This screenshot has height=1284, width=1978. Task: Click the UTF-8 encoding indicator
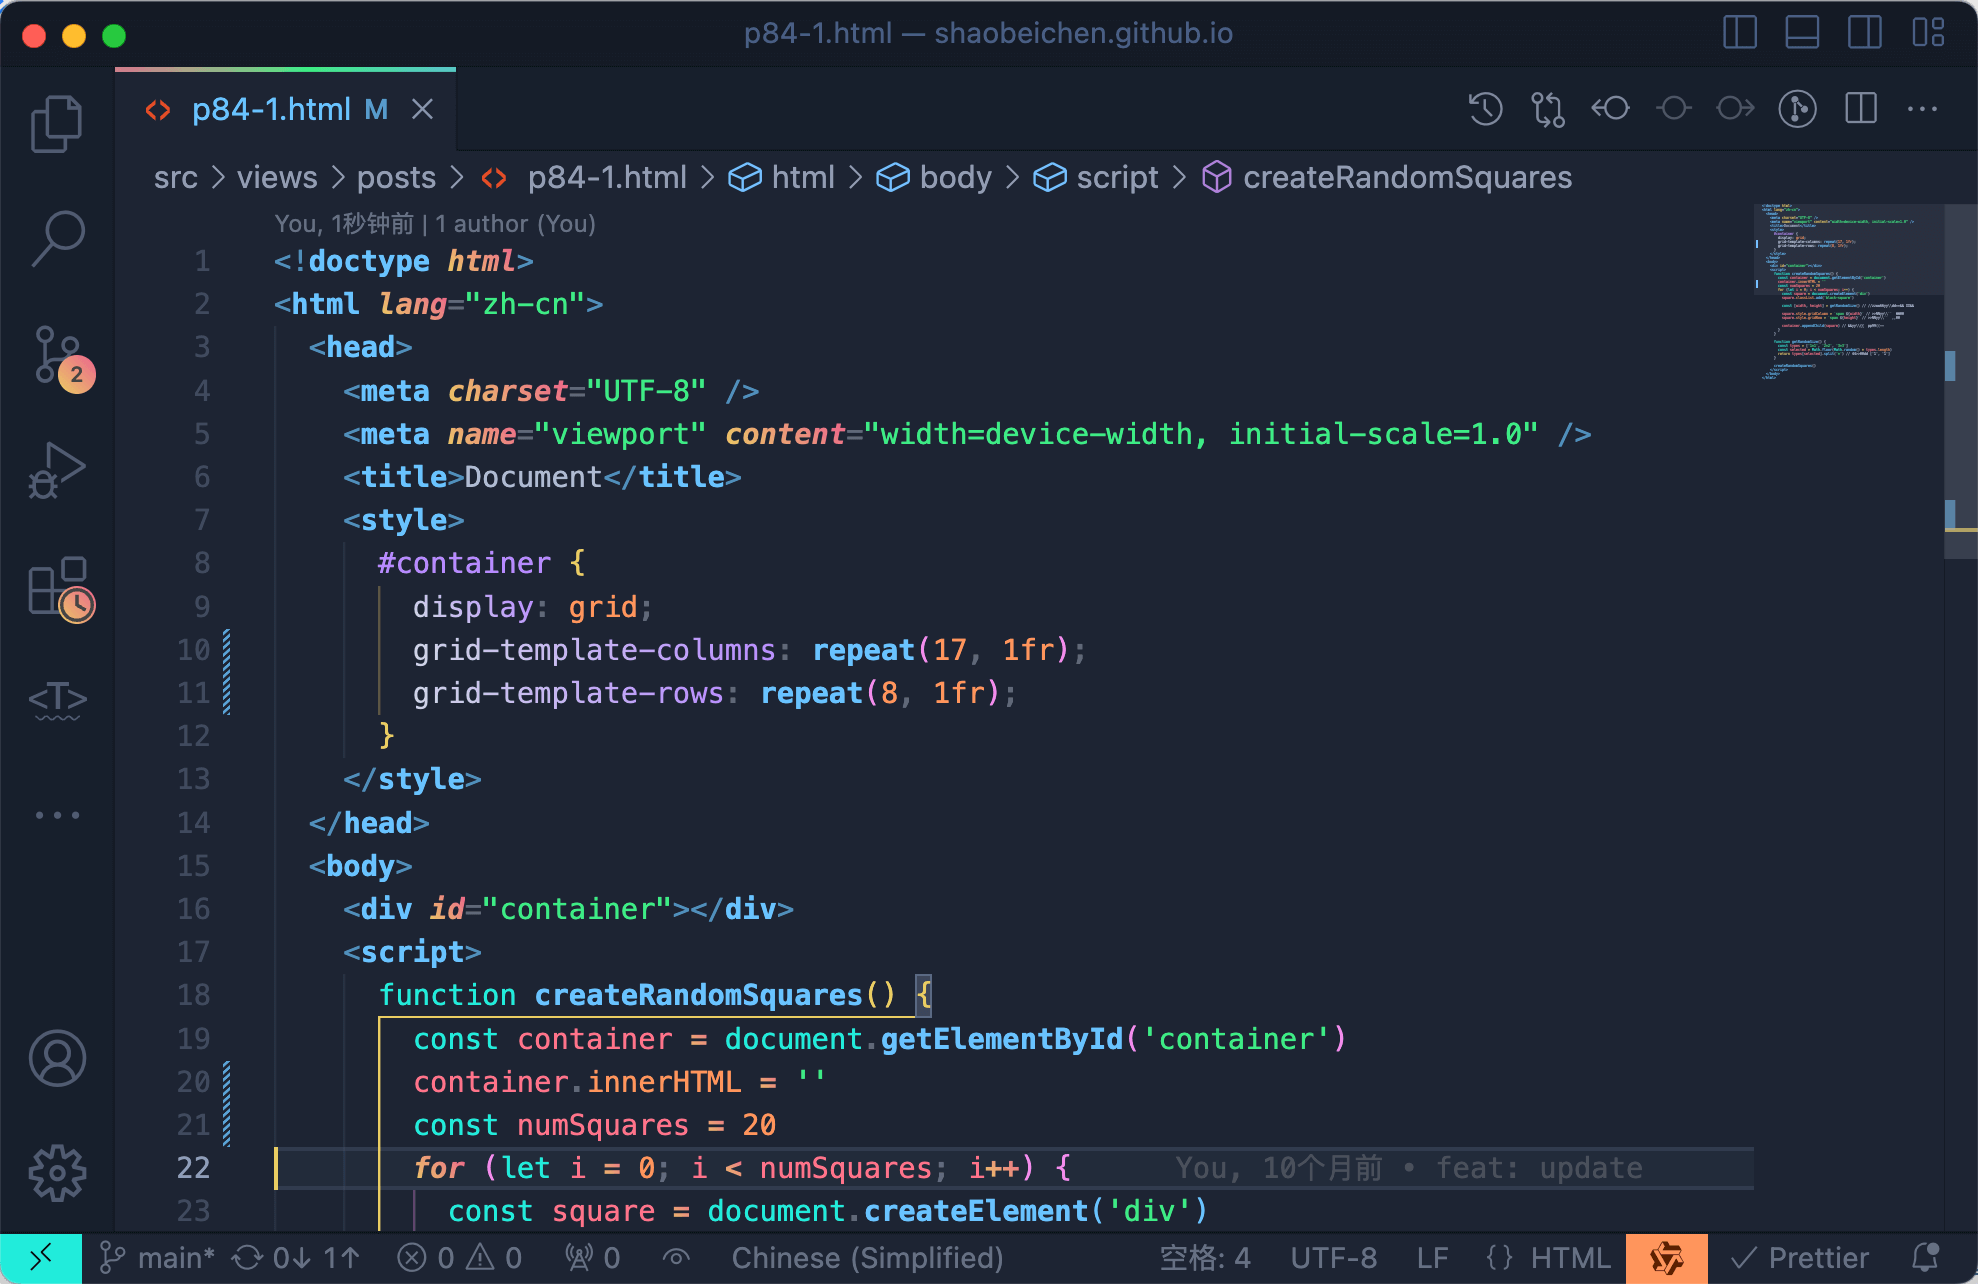click(x=1333, y=1258)
